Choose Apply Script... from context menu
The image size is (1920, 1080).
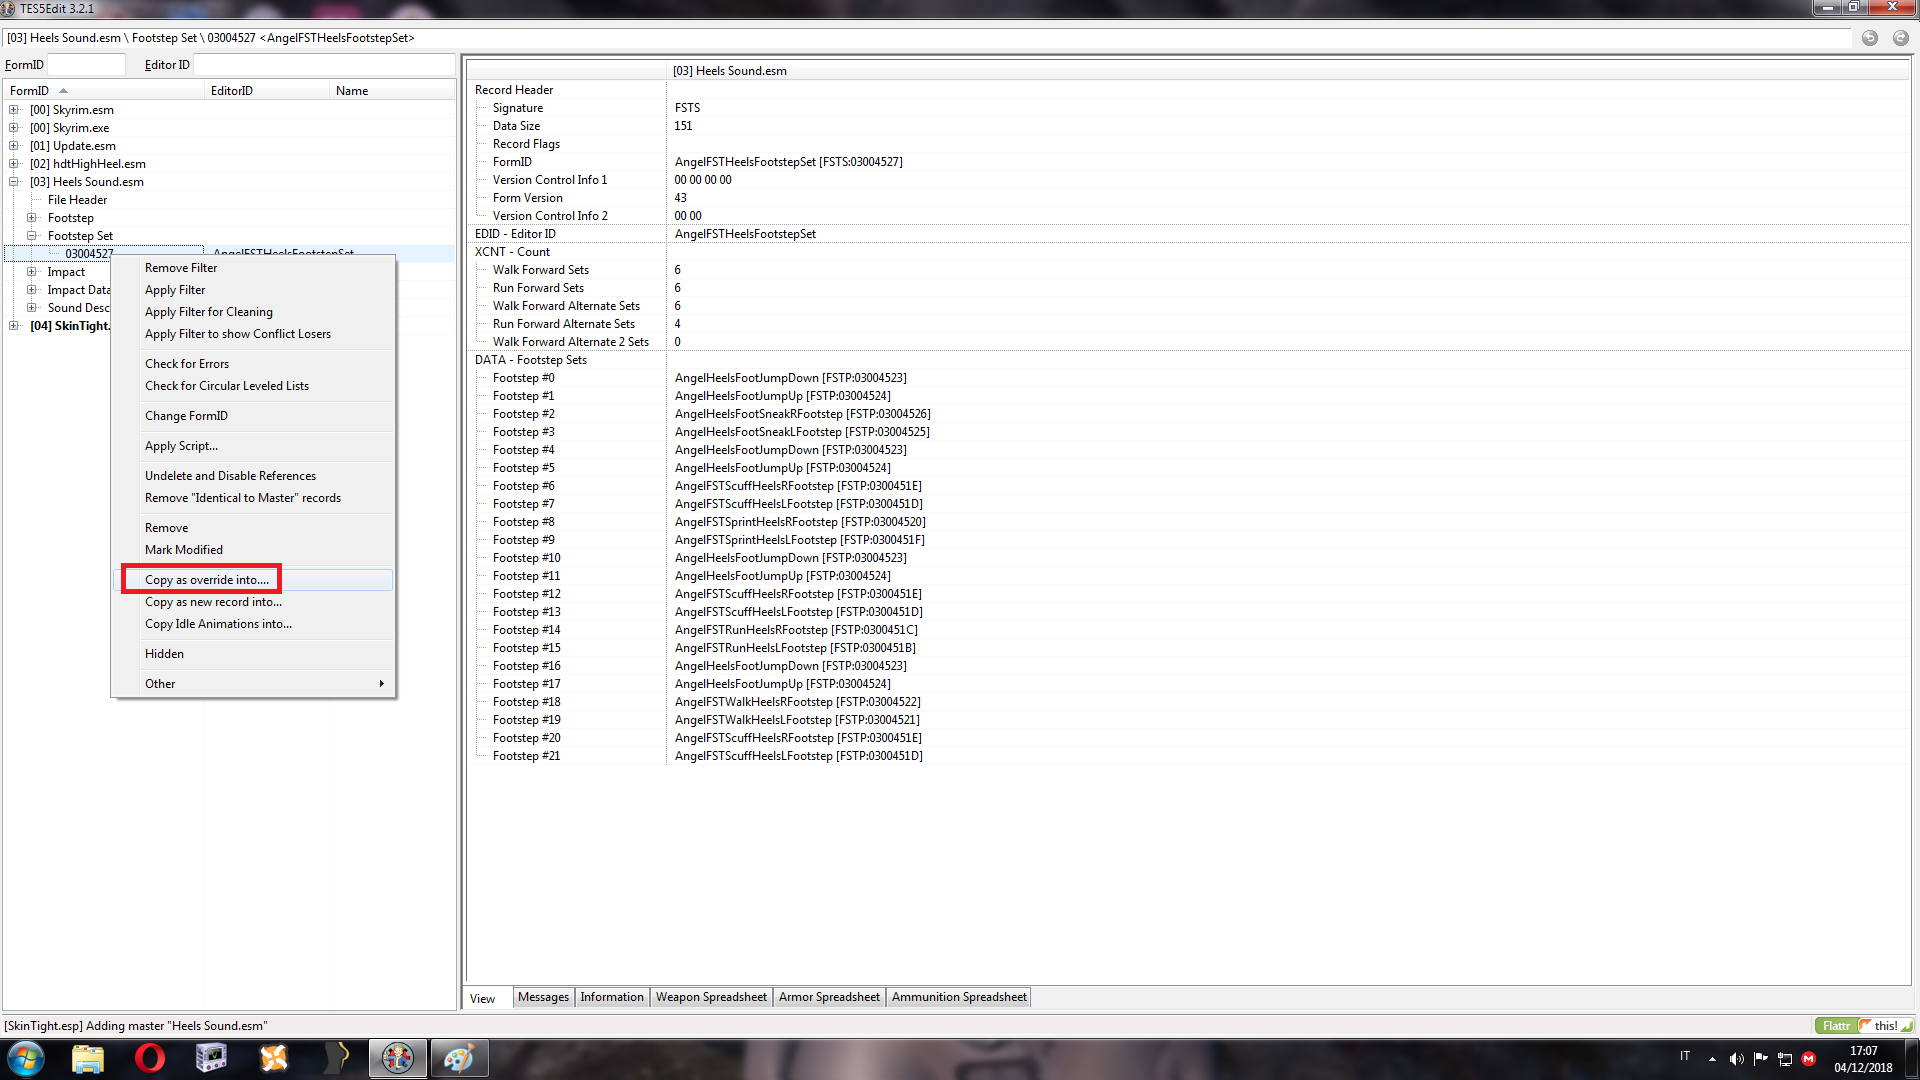(x=254, y=446)
